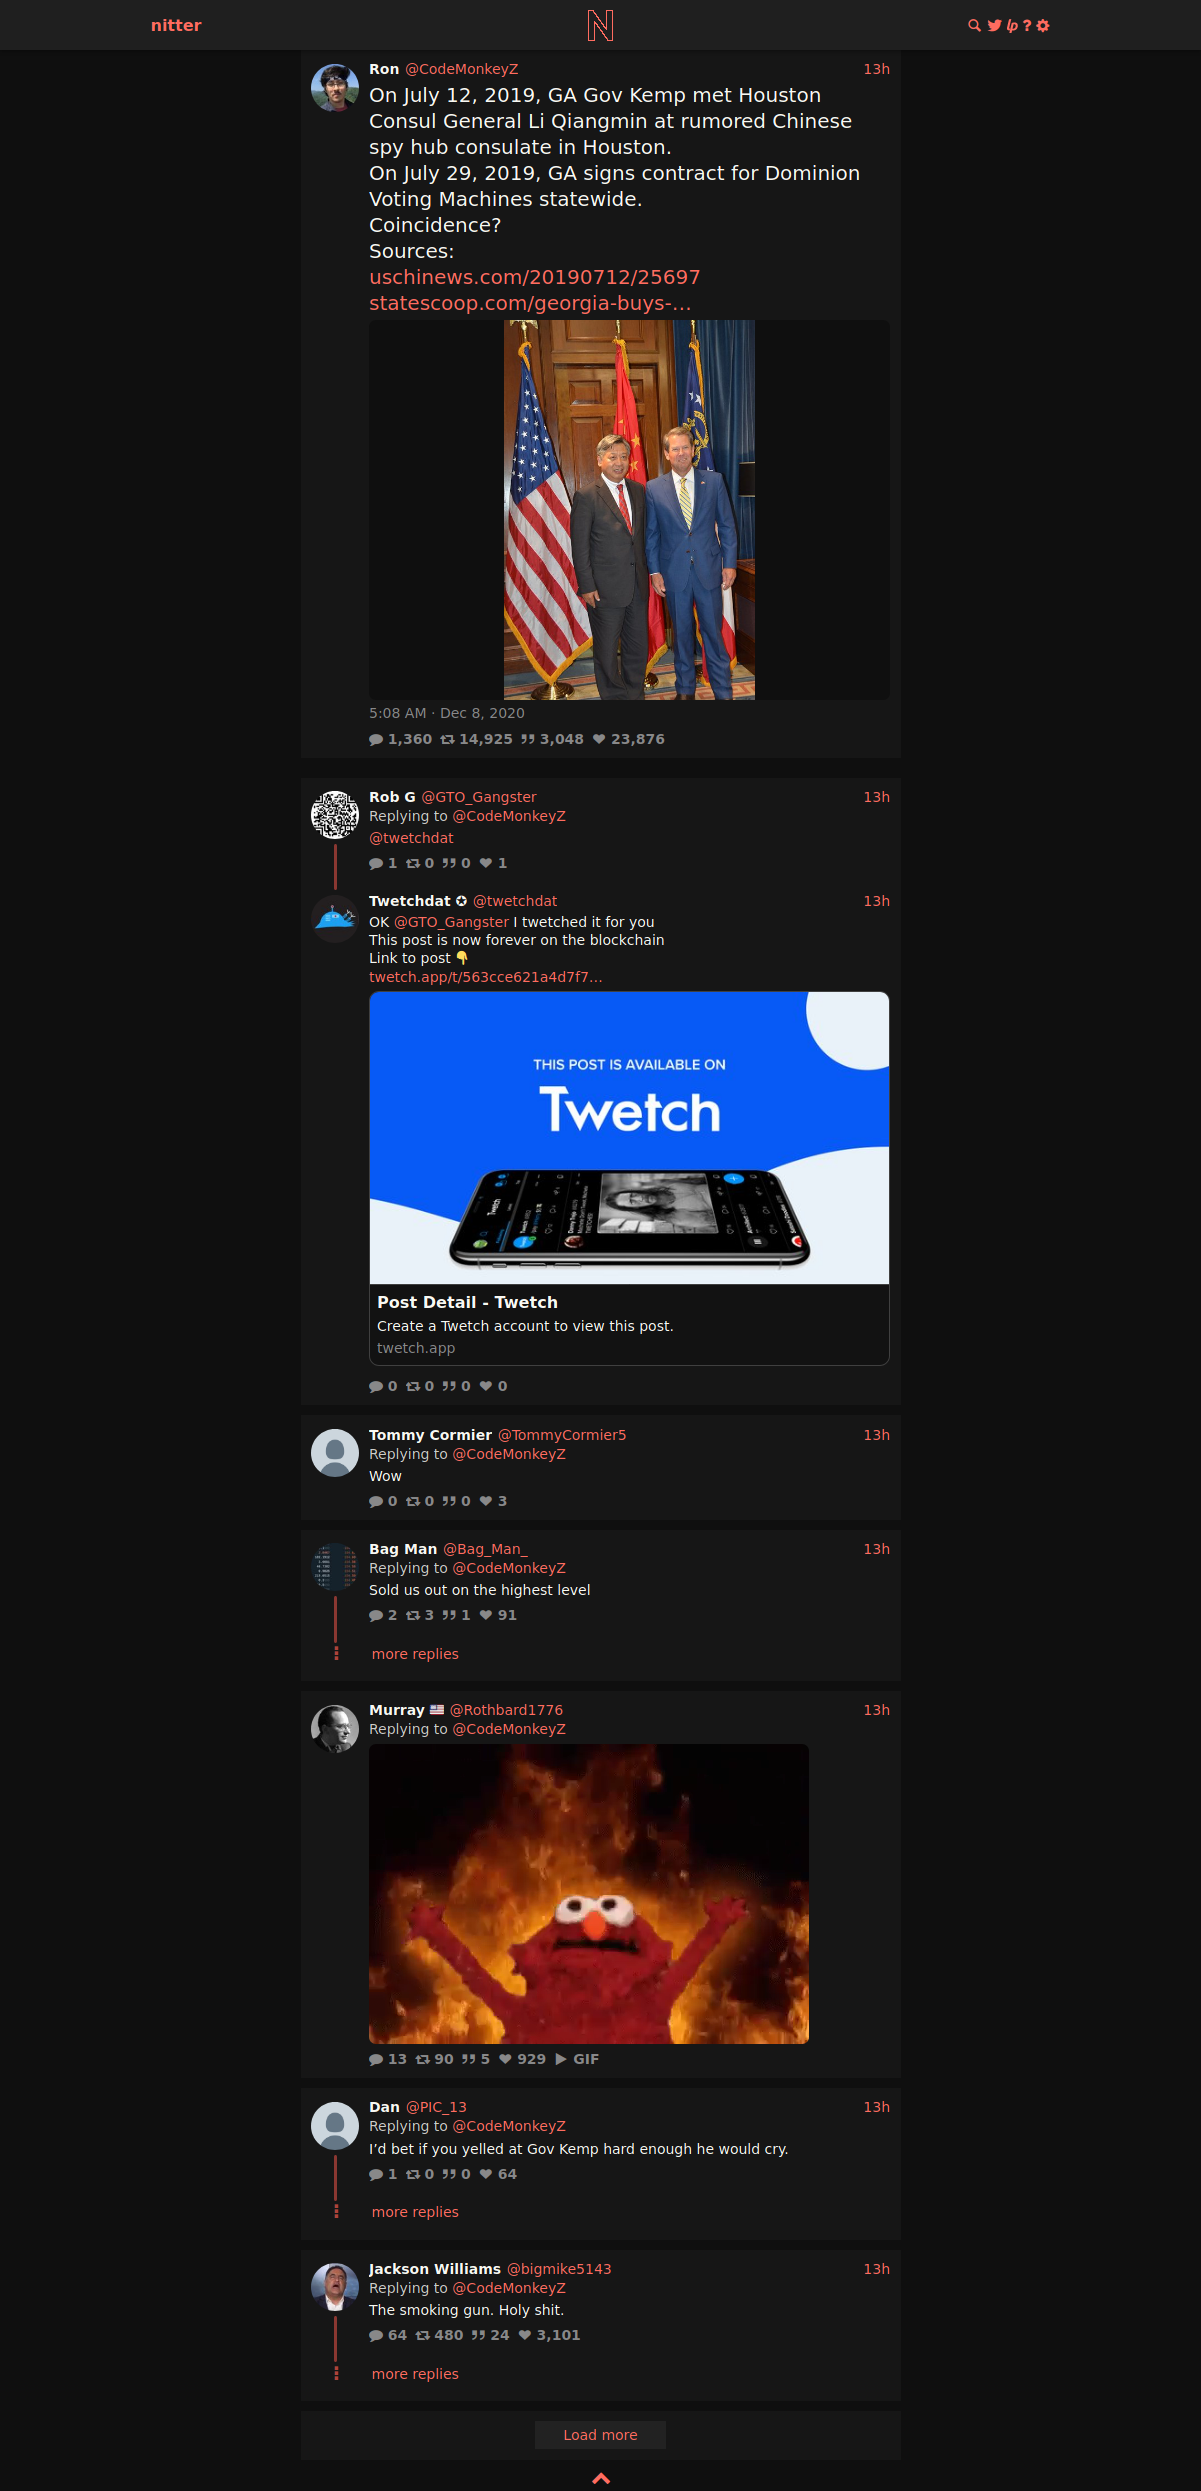The width and height of the screenshot is (1201, 2491).
Task: Open @CodeMonkeyZ in Tommy Cormier's reply line
Action: (509, 1454)
